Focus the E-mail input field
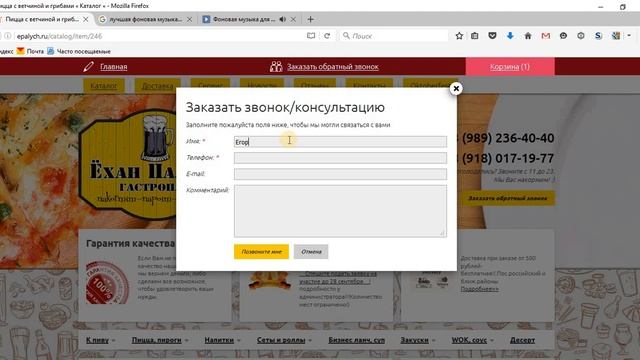Image resolution: width=640 pixels, height=360 pixels. pyautogui.click(x=340, y=174)
